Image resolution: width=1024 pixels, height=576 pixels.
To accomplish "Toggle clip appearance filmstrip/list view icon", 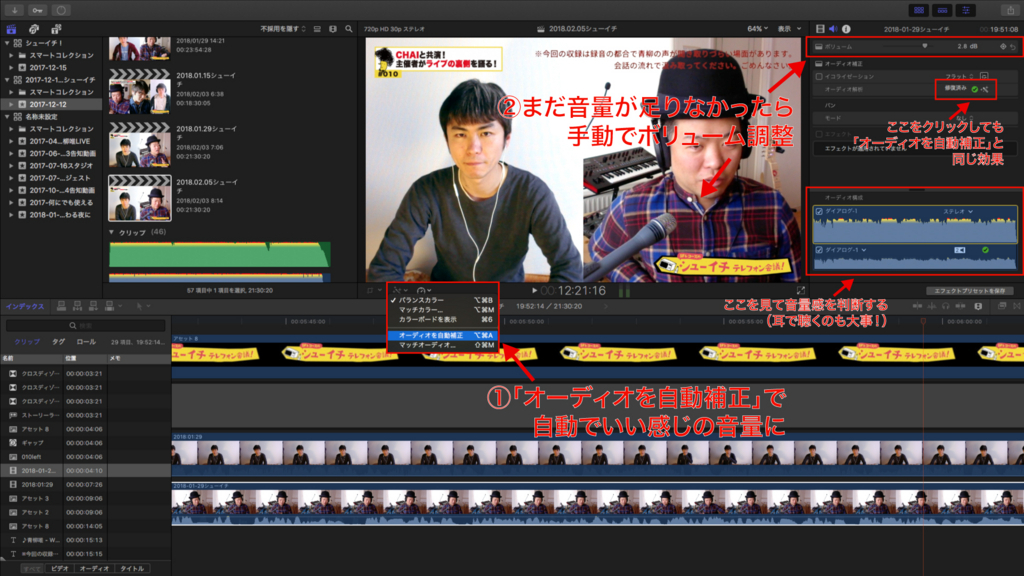I will pos(317,29).
